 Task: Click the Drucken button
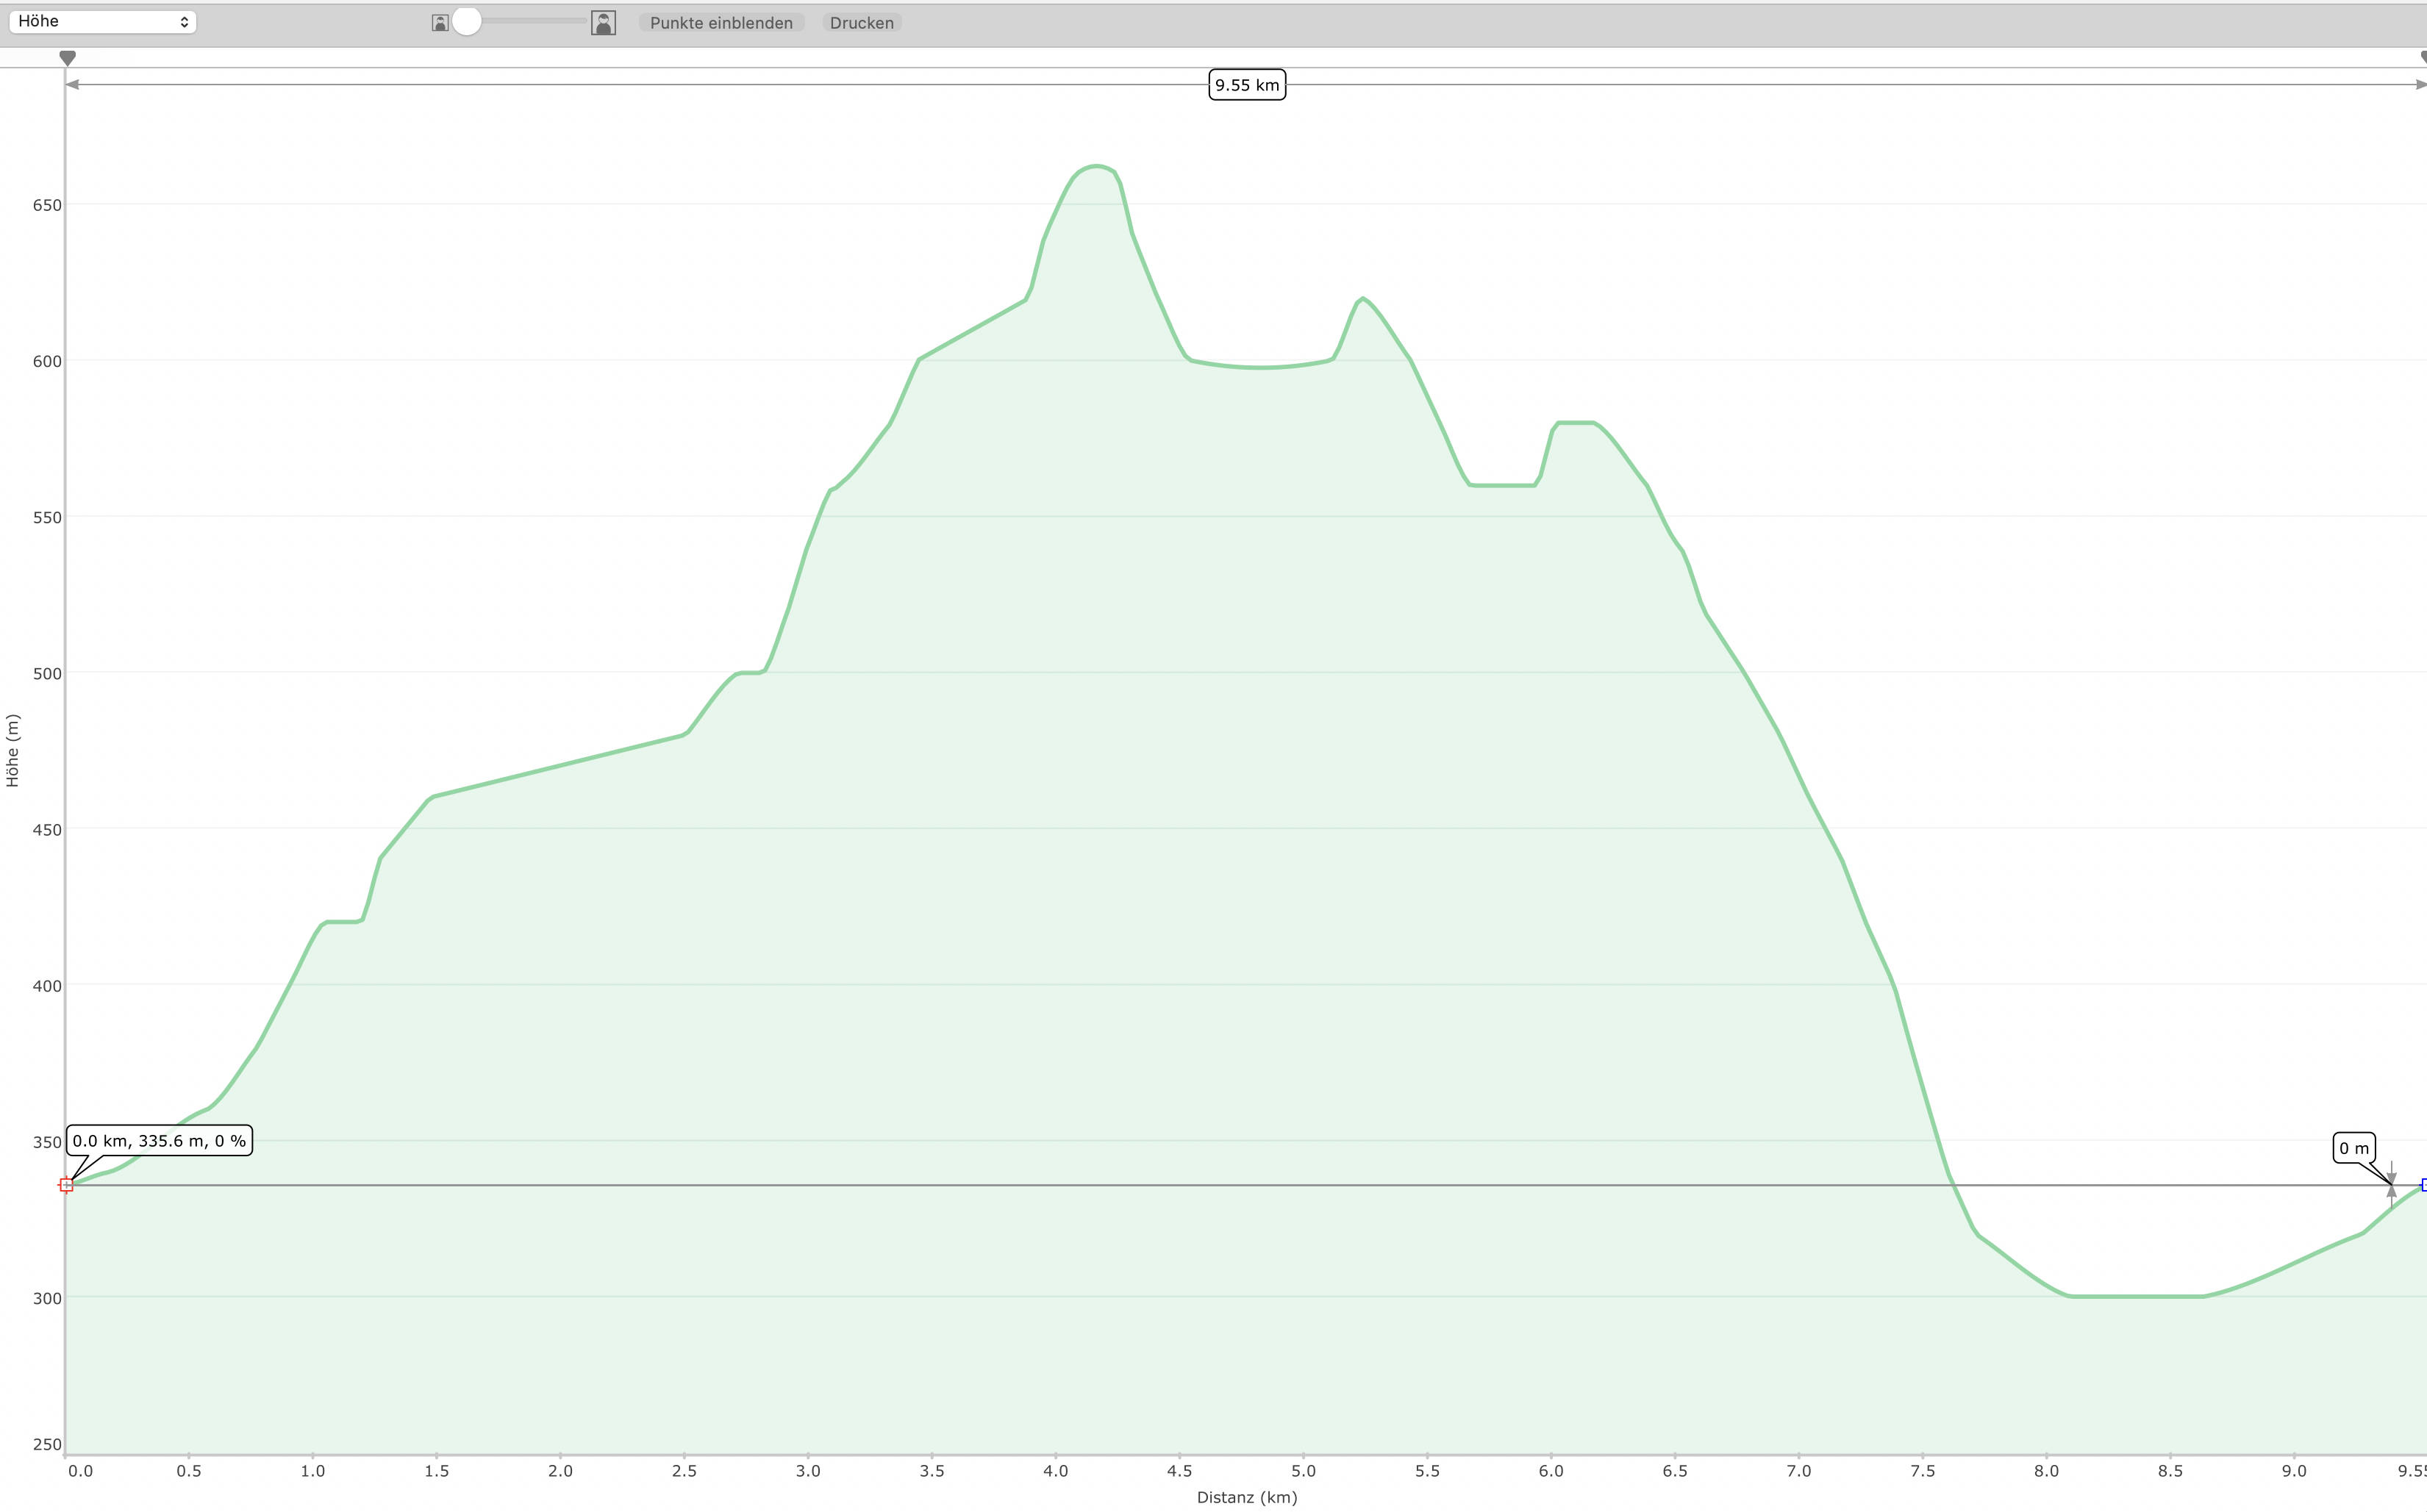point(862,22)
